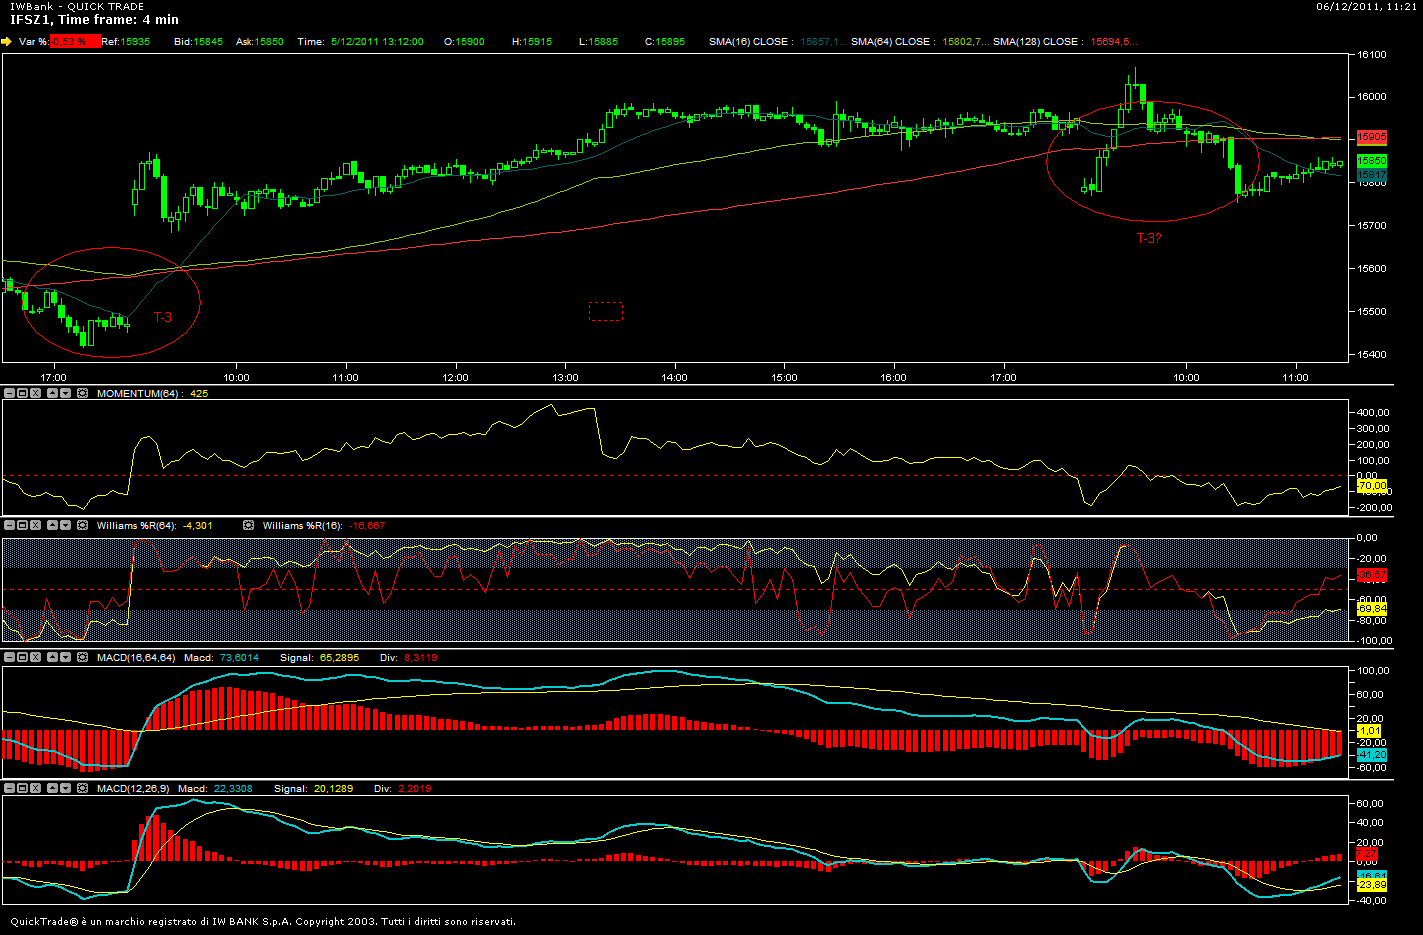Minimize the Williams %R indicator panel

[x=9, y=525]
